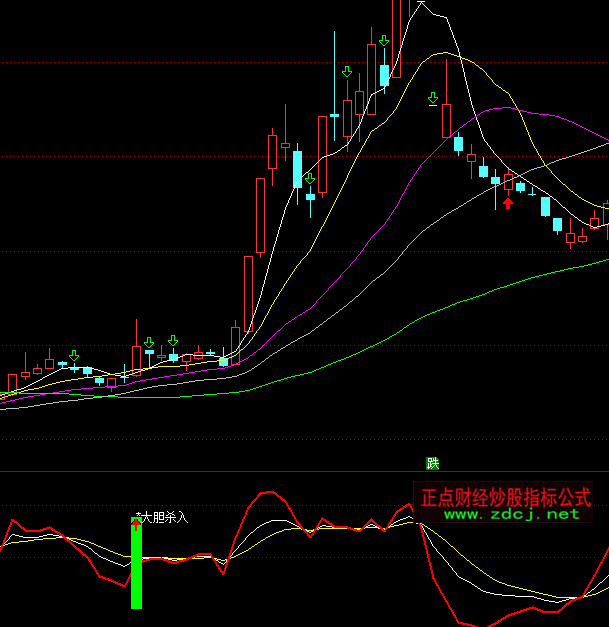
Task: Click the right of two adjacent green arrows
Action: pyautogui.click(x=173, y=342)
